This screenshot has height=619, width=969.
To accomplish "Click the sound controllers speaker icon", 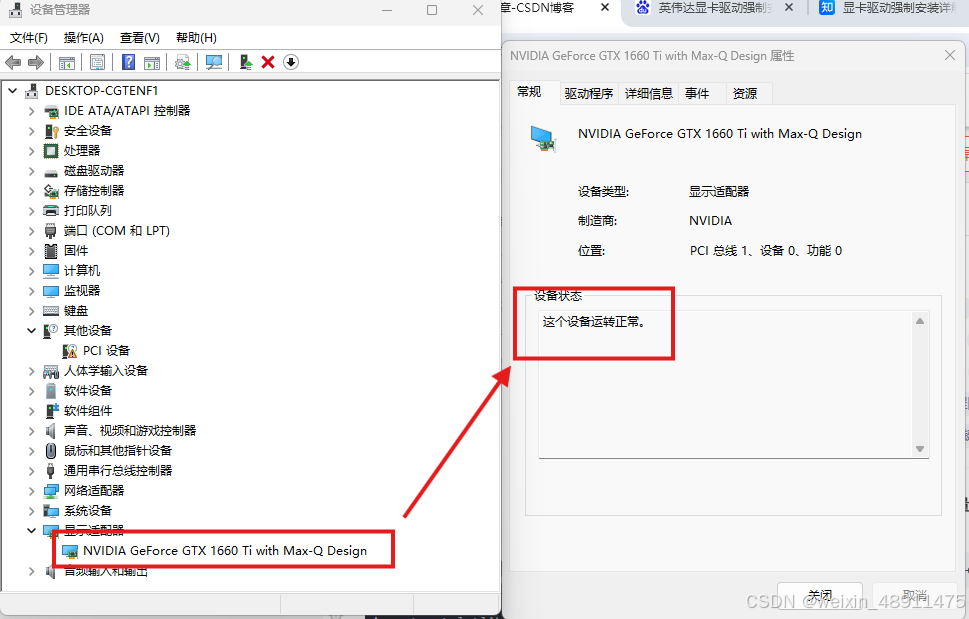I will point(51,431).
